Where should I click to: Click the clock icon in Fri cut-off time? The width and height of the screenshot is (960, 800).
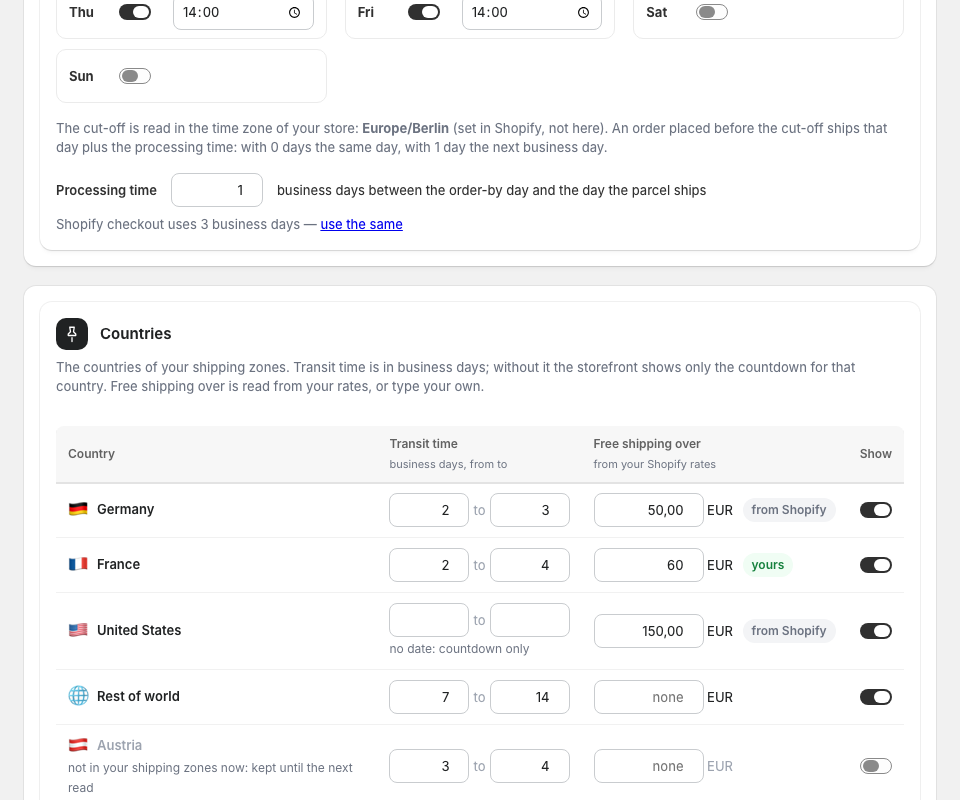click(x=583, y=12)
